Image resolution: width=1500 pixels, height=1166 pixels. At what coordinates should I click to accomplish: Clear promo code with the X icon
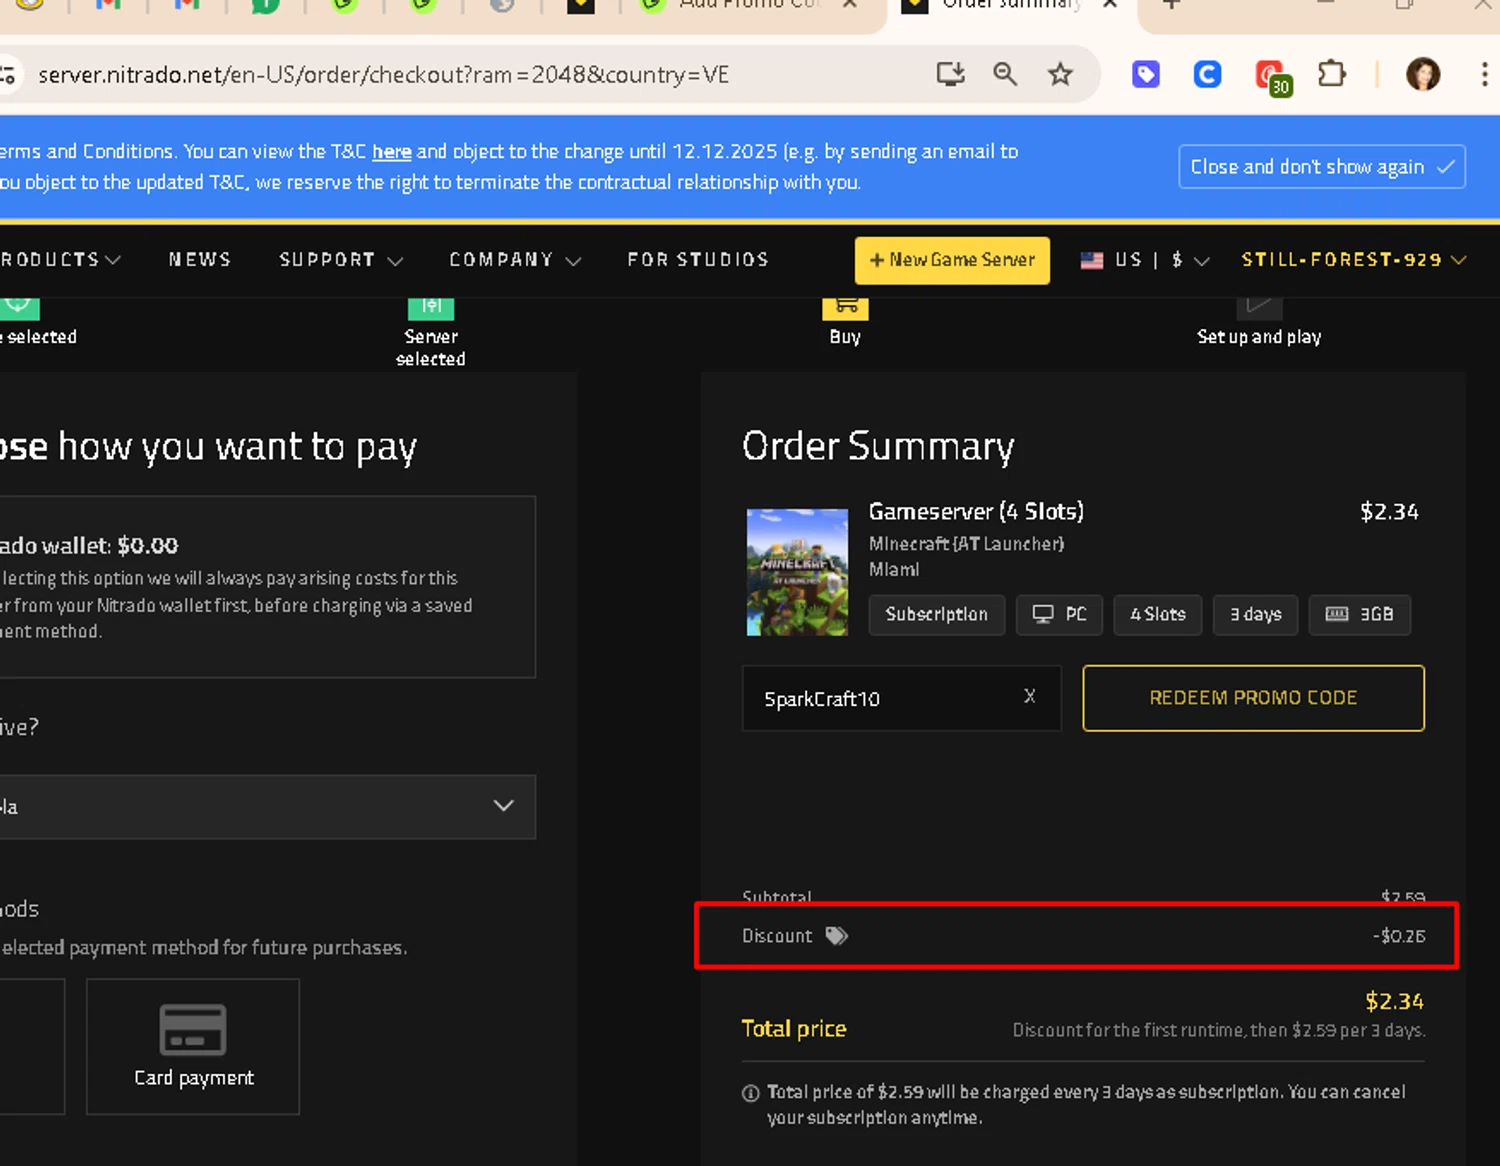point(1029,696)
